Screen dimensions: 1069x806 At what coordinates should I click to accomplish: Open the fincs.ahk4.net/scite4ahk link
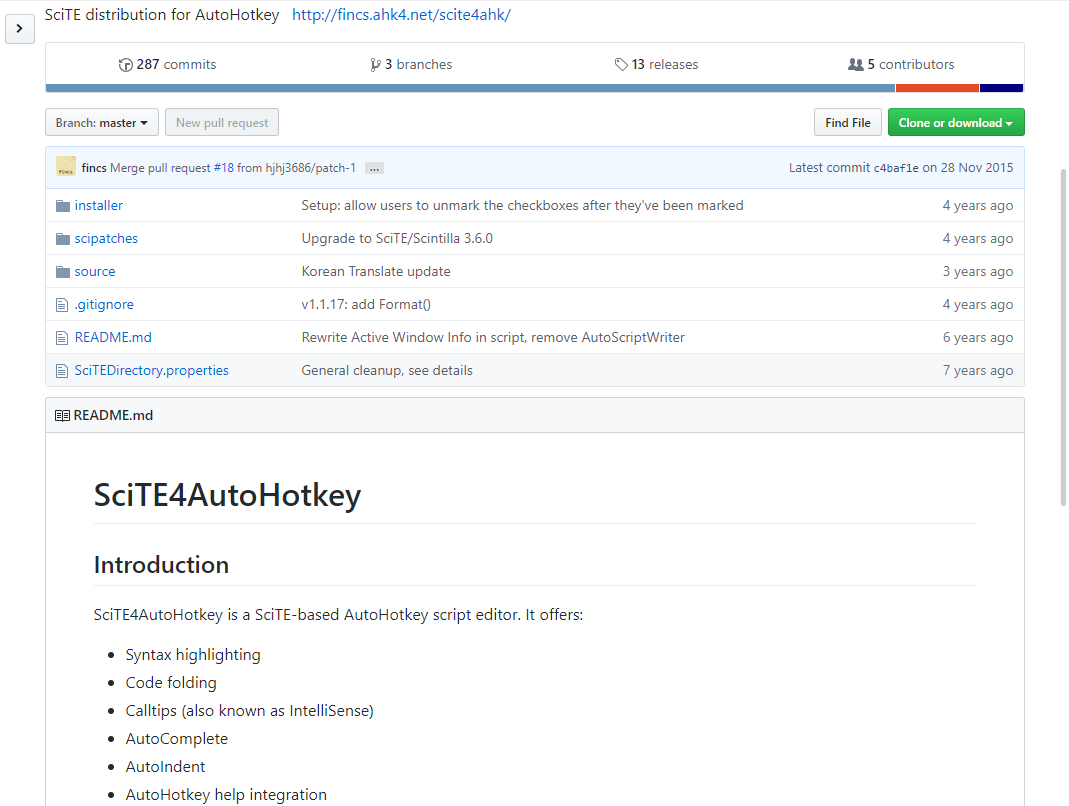[401, 15]
